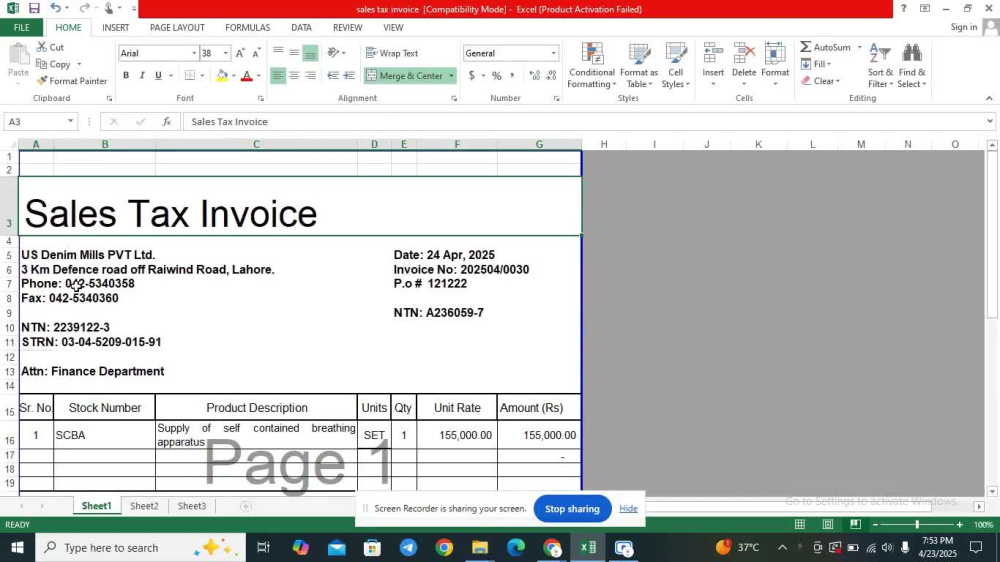The width and height of the screenshot is (1000, 562).
Task: Open Google Chrome from the taskbar
Action: (x=445, y=547)
